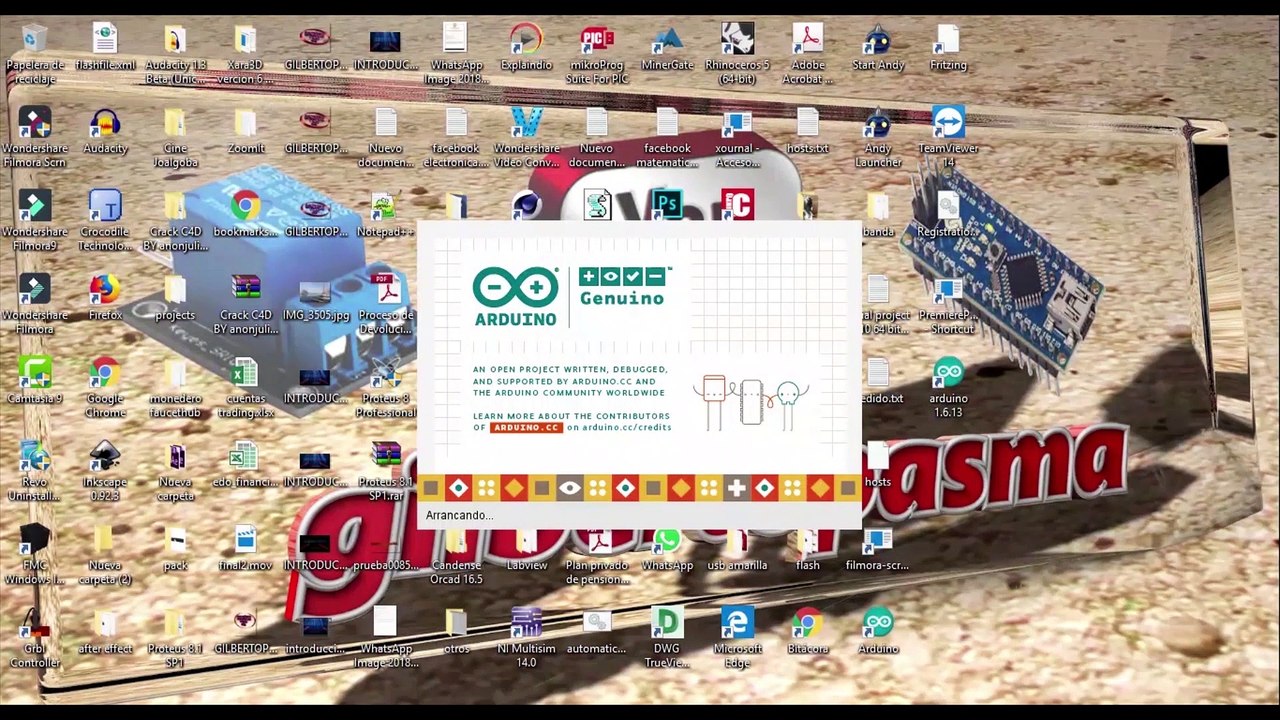Open the Nueva carpeta (2) folder
Screen dimensions: 1280x720
105,555
